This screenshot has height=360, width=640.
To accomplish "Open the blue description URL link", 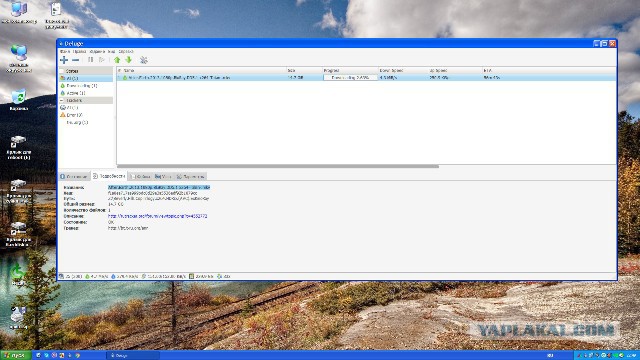I will [x=157, y=216].
